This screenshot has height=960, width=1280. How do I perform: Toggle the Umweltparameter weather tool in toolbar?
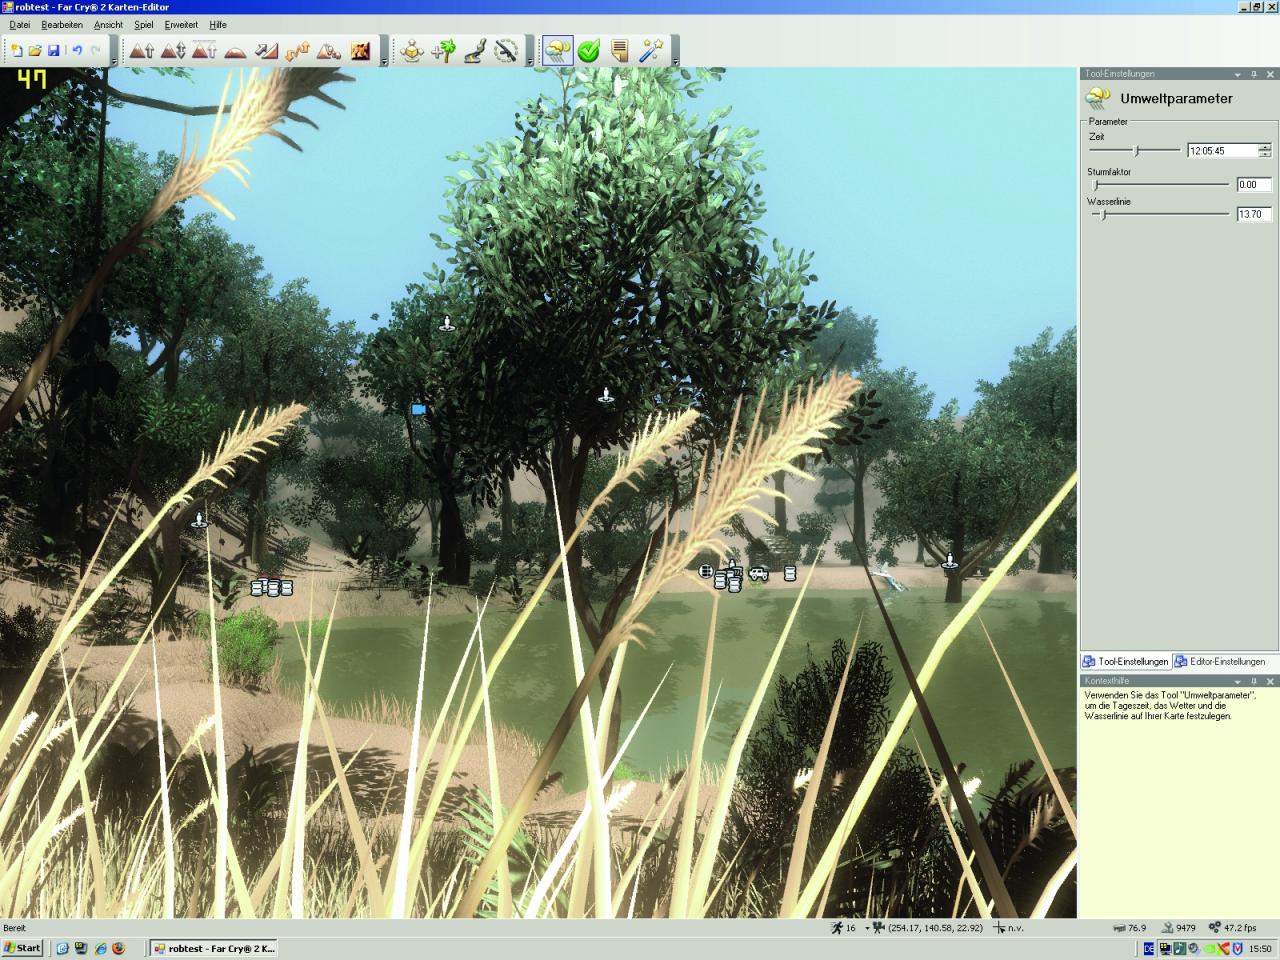(558, 50)
